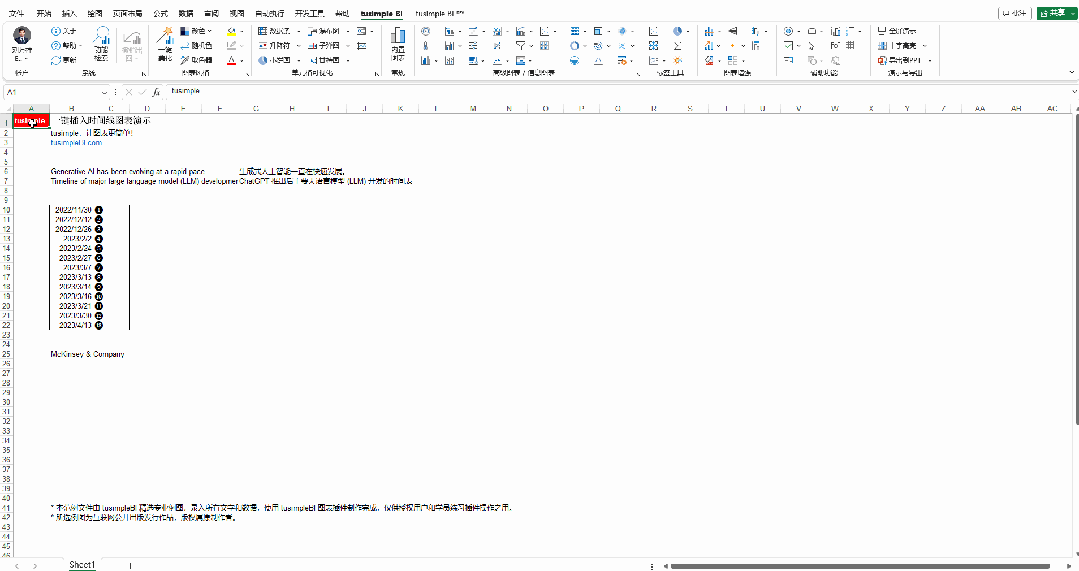Open the tusimplebi.com link in the sheet
The height and width of the screenshot is (571, 1079).
76,143
